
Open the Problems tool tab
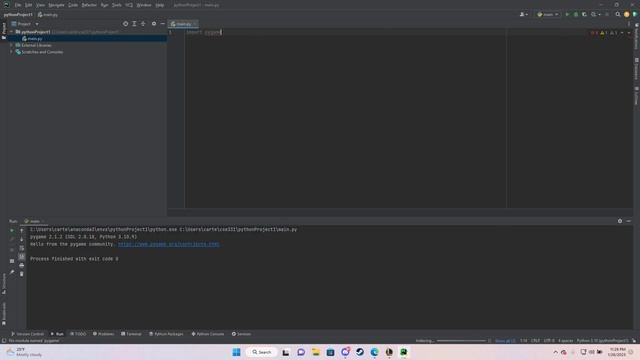click(104, 334)
